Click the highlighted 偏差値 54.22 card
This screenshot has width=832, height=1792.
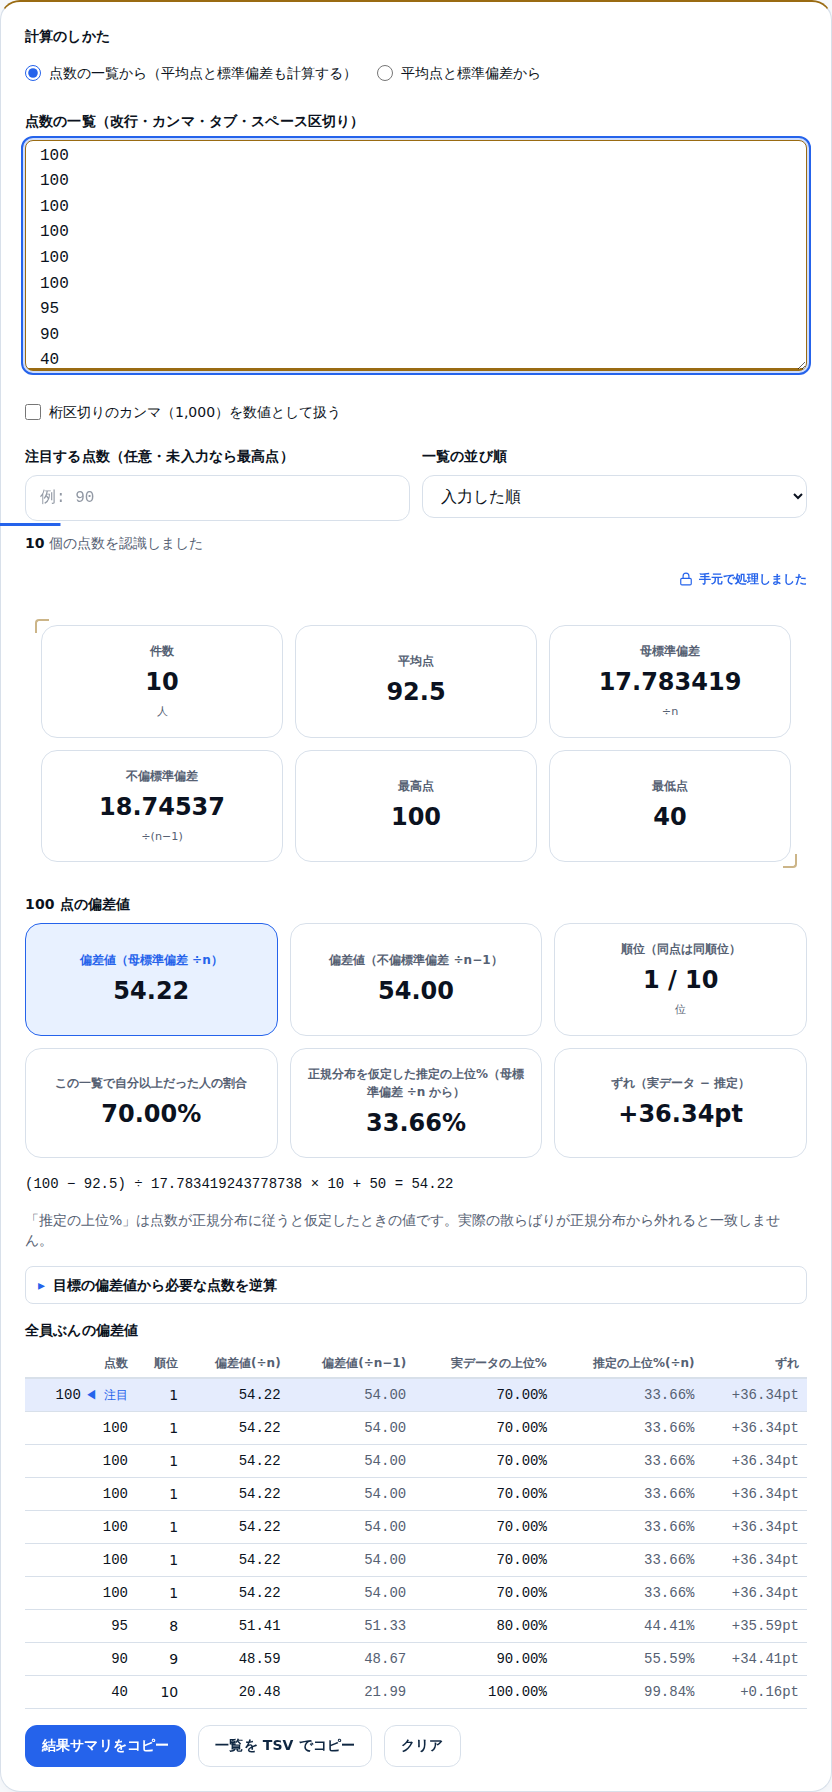coord(151,979)
